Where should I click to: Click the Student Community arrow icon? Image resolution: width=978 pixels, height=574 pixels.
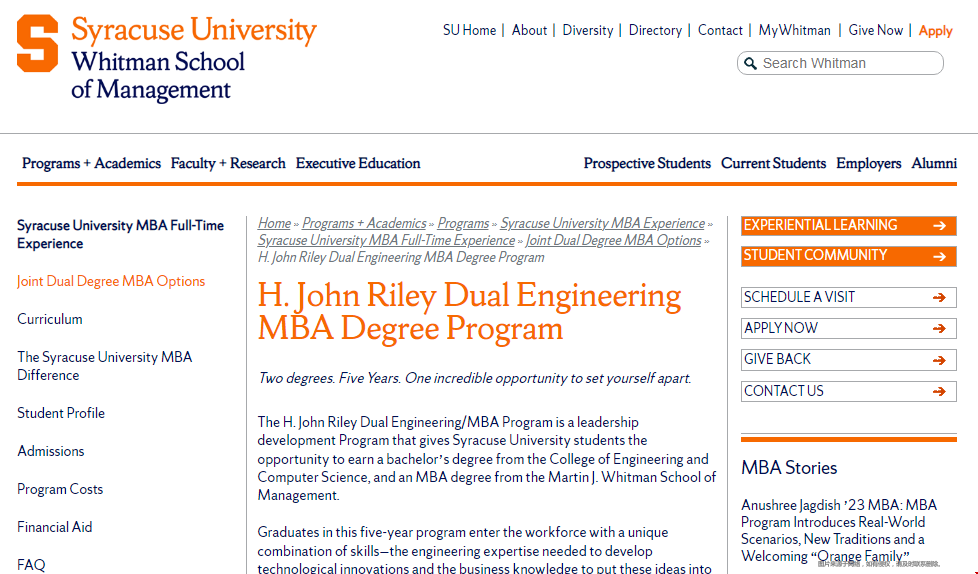coord(939,256)
